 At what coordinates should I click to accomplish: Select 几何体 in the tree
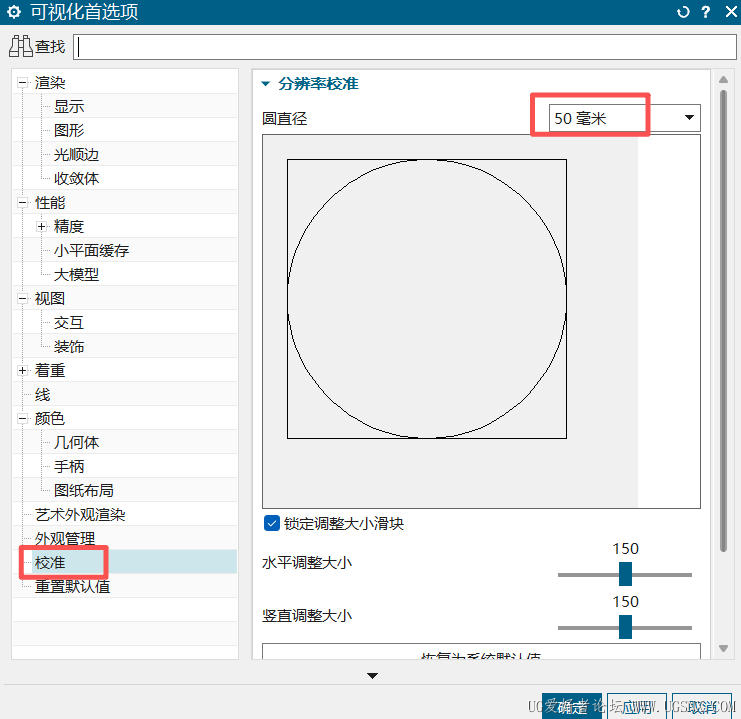[76, 442]
